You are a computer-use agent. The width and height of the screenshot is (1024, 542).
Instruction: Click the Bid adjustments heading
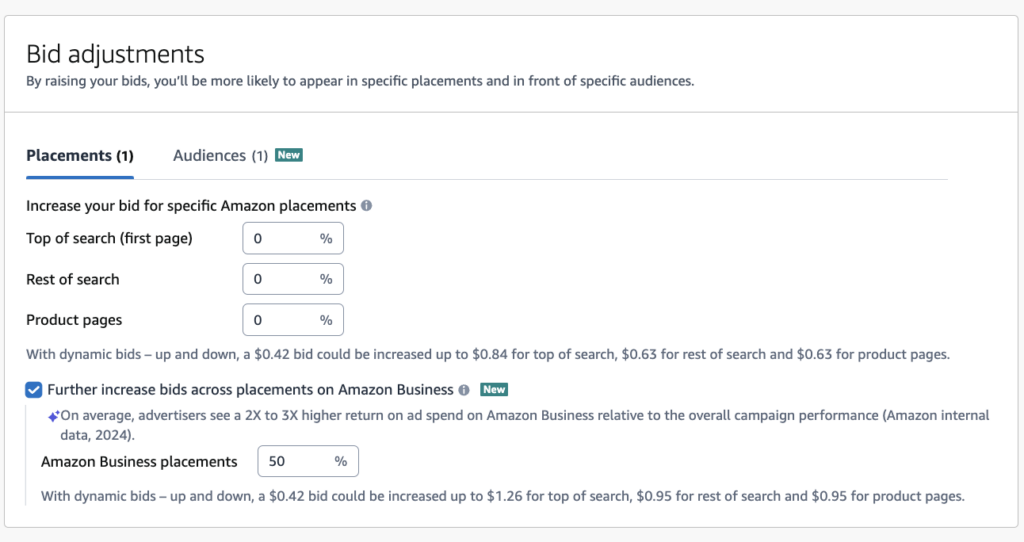(x=115, y=54)
